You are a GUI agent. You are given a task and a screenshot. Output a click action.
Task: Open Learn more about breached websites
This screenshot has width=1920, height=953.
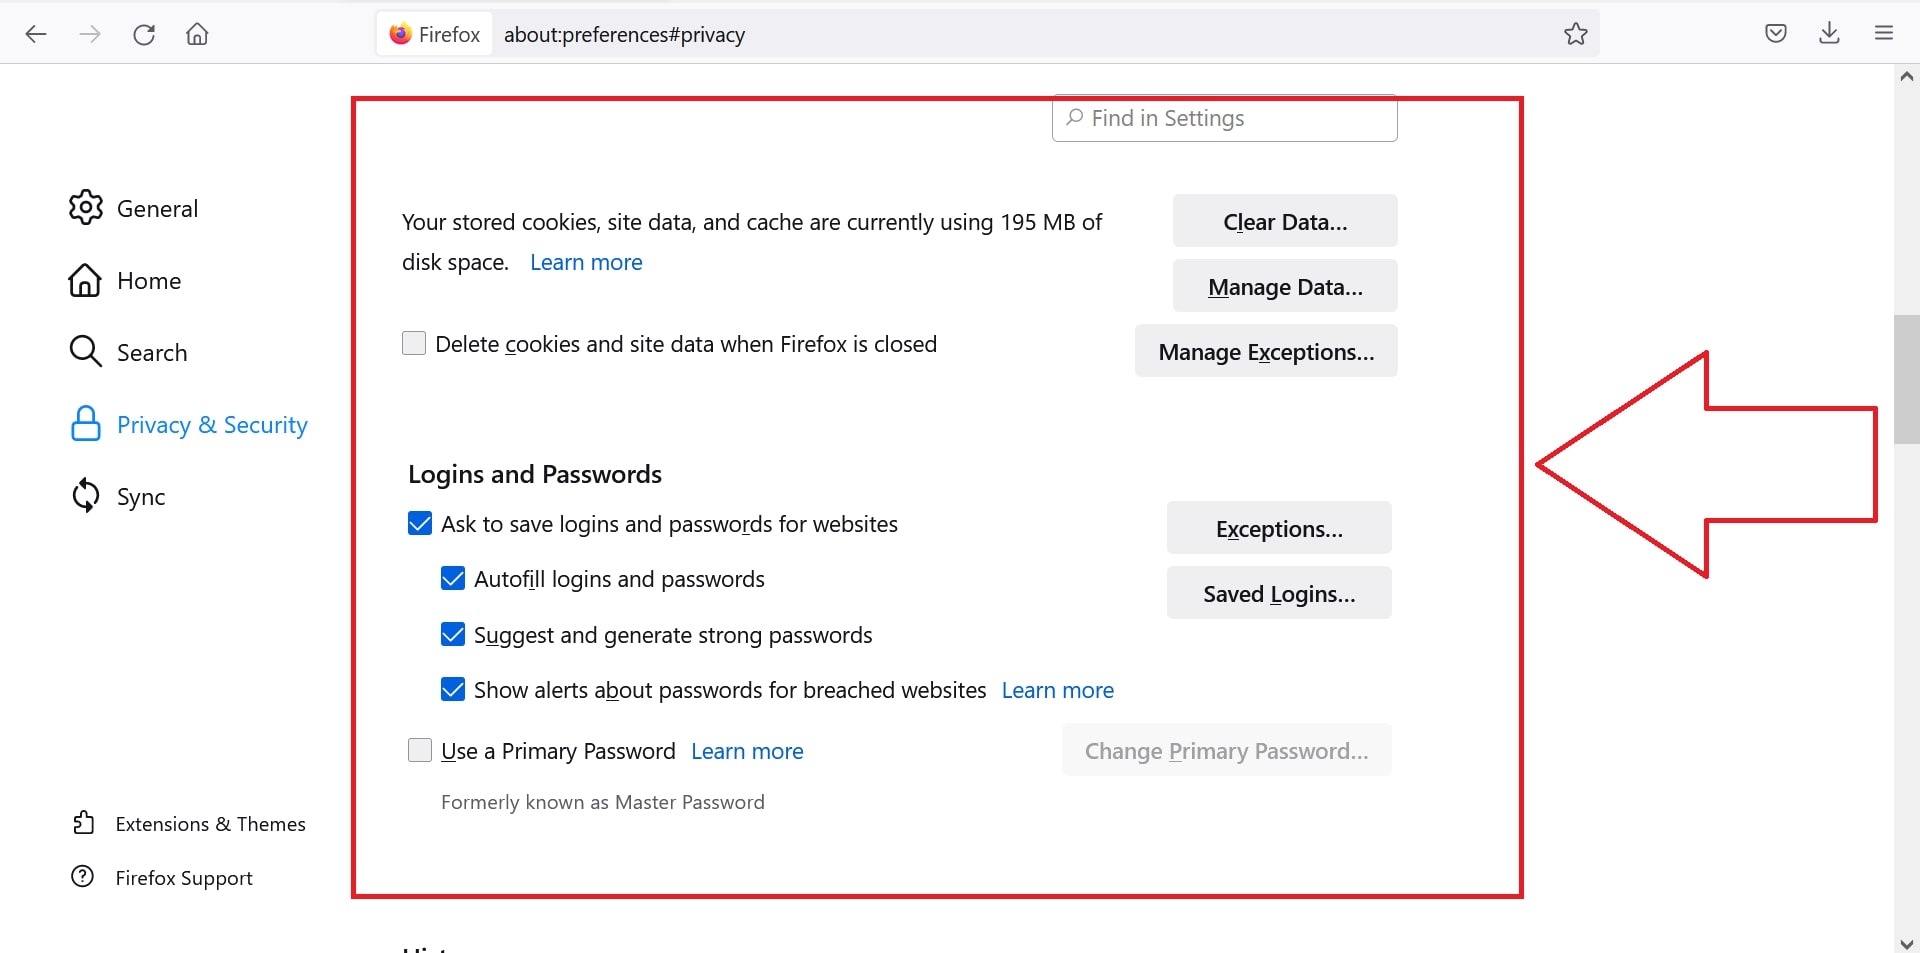tap(1057, 690)
